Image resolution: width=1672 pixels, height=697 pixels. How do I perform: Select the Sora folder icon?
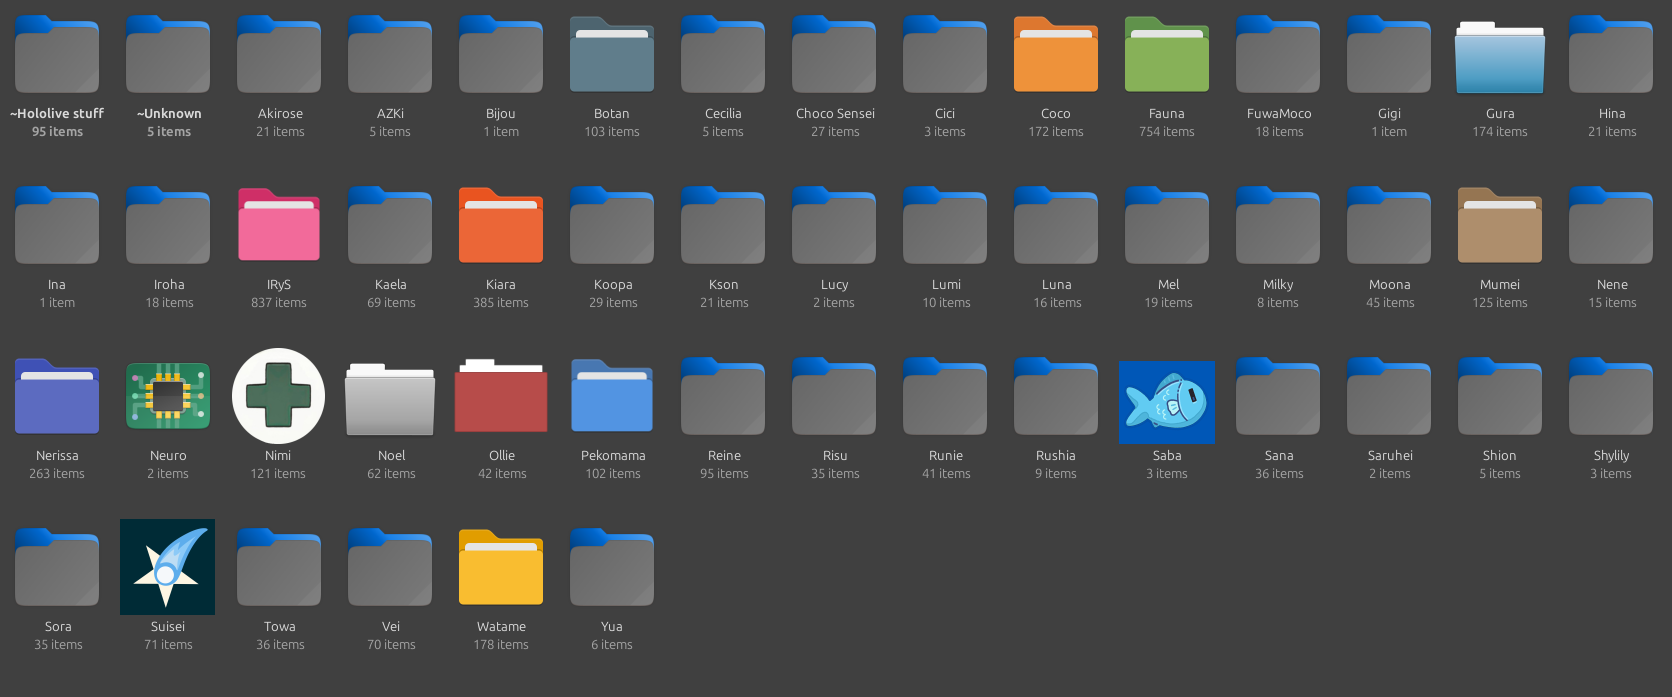57,567
